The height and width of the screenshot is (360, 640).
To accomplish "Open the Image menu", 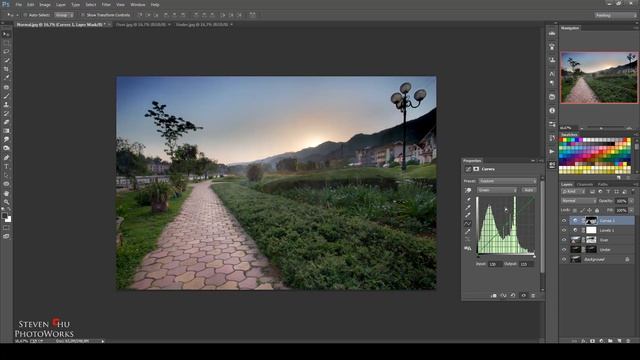I will (x=44, y=5).
